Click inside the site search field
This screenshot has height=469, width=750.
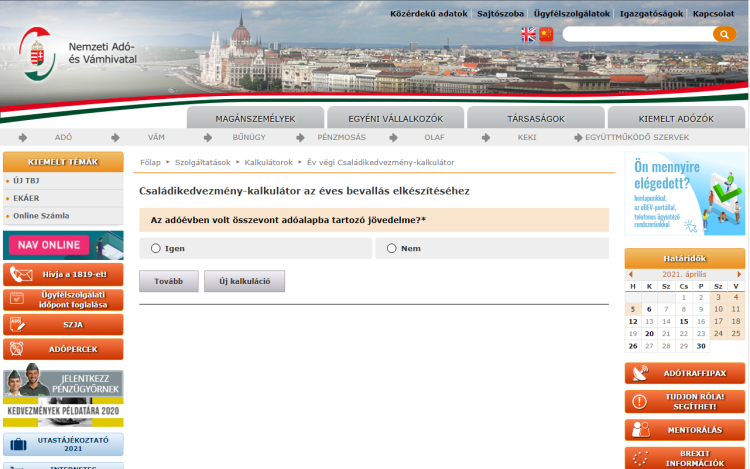(636, 34)
